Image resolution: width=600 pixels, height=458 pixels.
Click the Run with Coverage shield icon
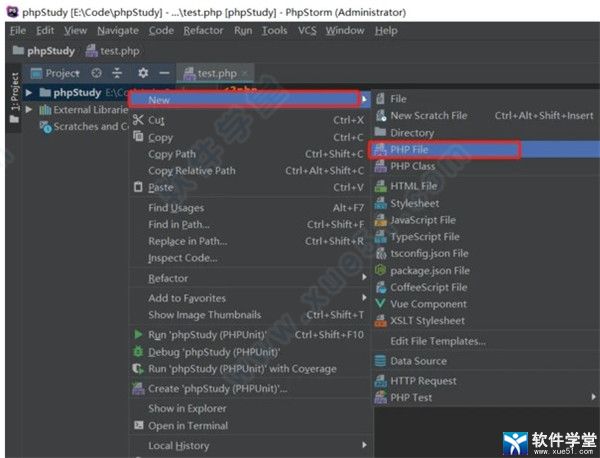point(138,369)
